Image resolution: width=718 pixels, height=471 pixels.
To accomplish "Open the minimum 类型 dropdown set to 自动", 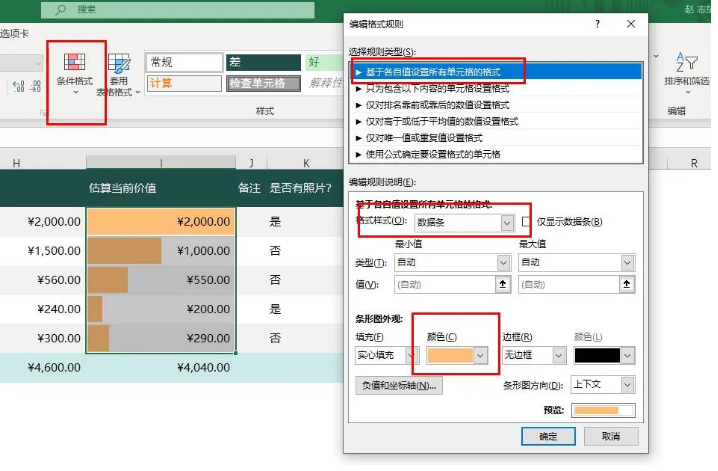I will tap(501, 262).
